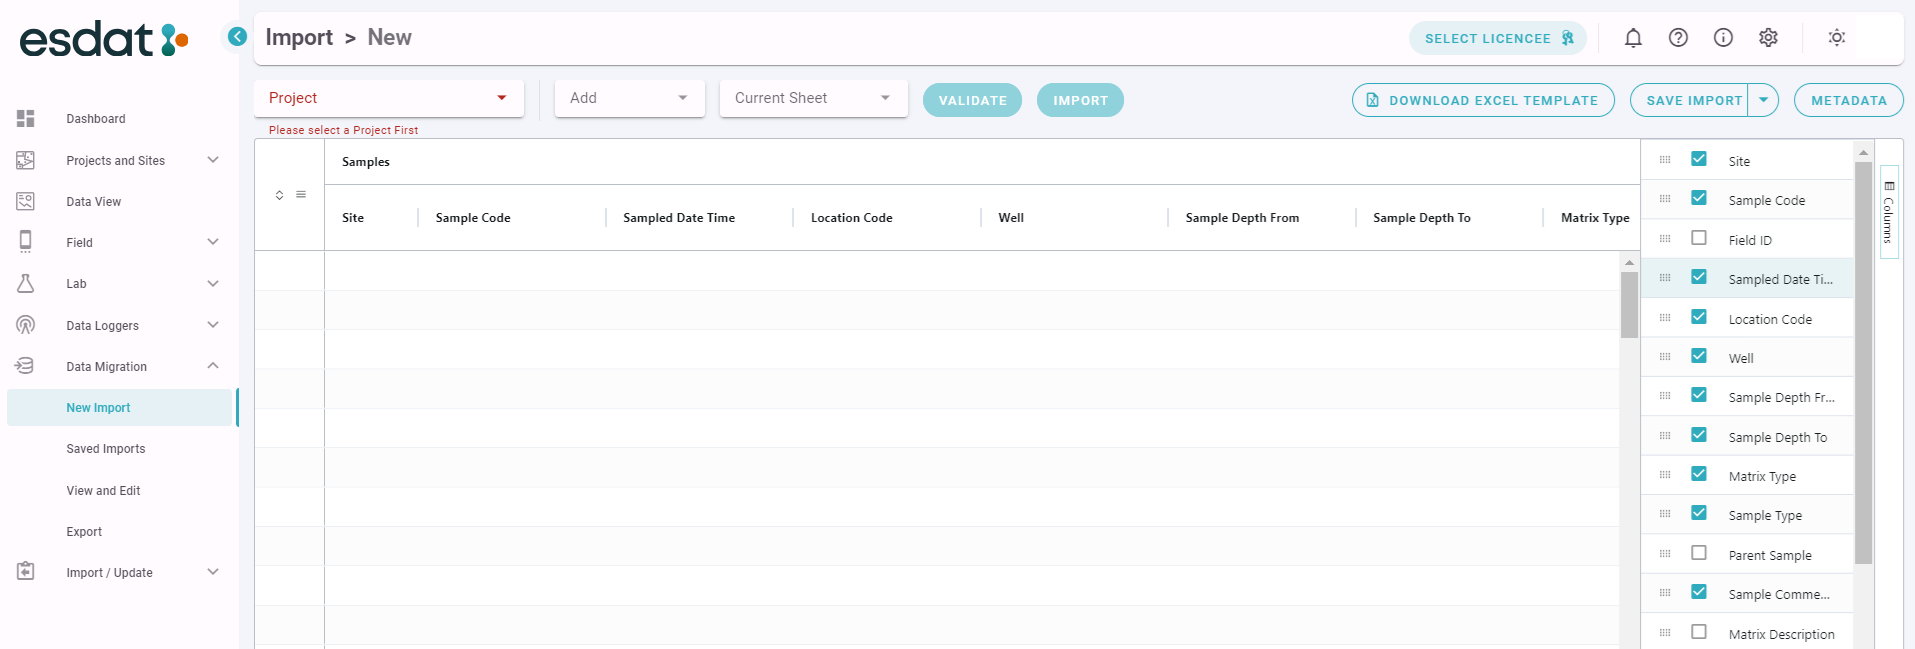Click the Lab flask icon
The image size is (1915, 649).
pyautogui.click(x=26, y=284)
